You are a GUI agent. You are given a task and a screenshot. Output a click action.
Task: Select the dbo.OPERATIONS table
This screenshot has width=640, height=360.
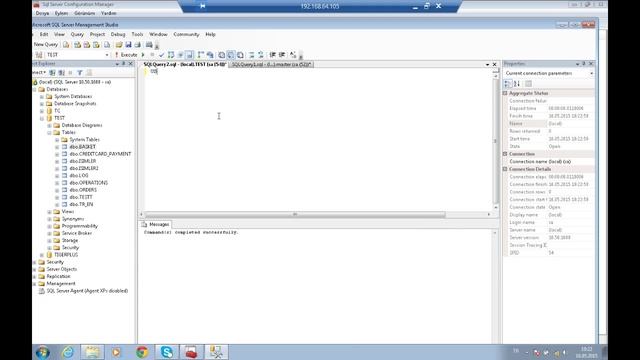click(88, 183)
